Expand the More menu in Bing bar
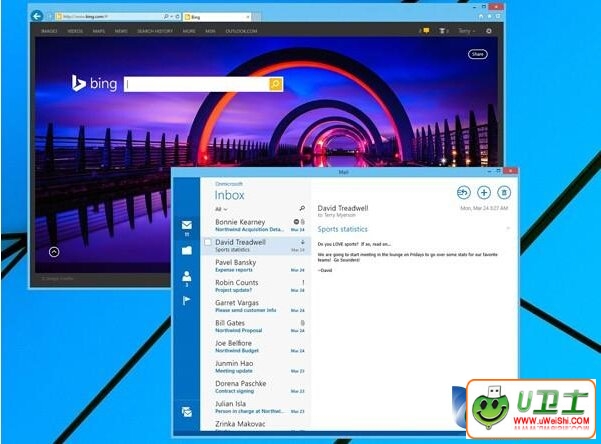 (x=189, y=31)
